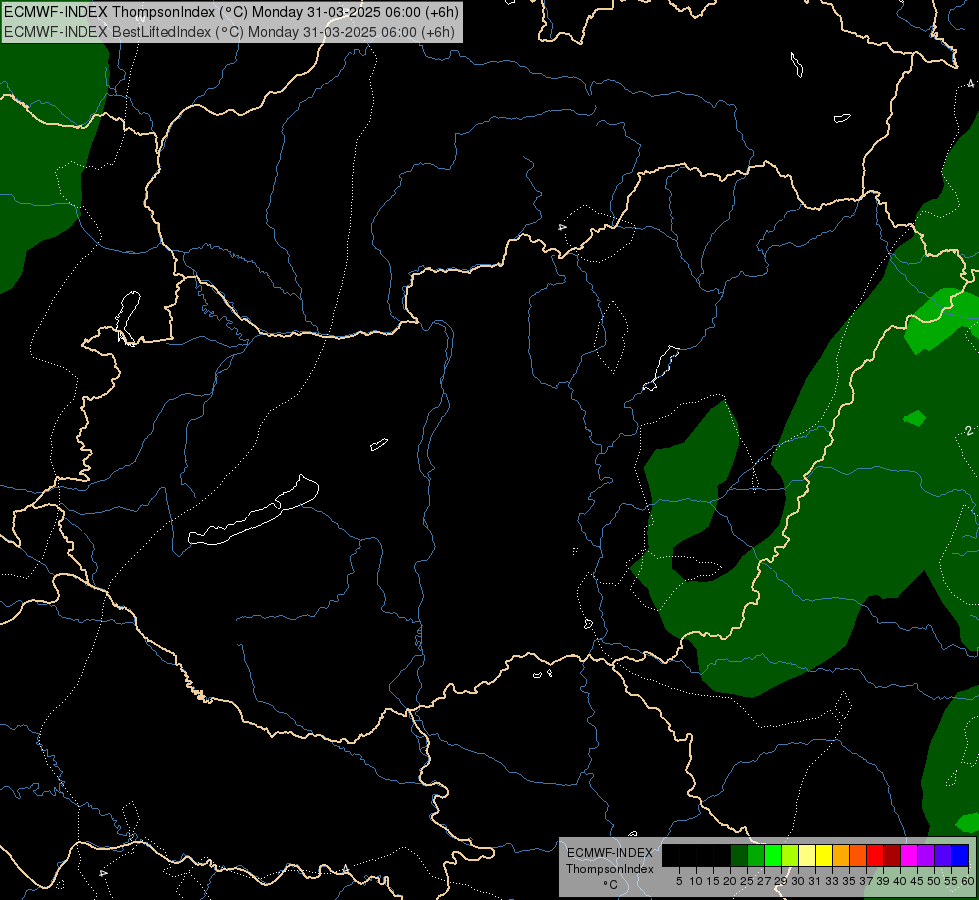Select the pale yellow legend swatch (30-31)
The width and height of the screenshot is (979, 900).
click(807, 856)
